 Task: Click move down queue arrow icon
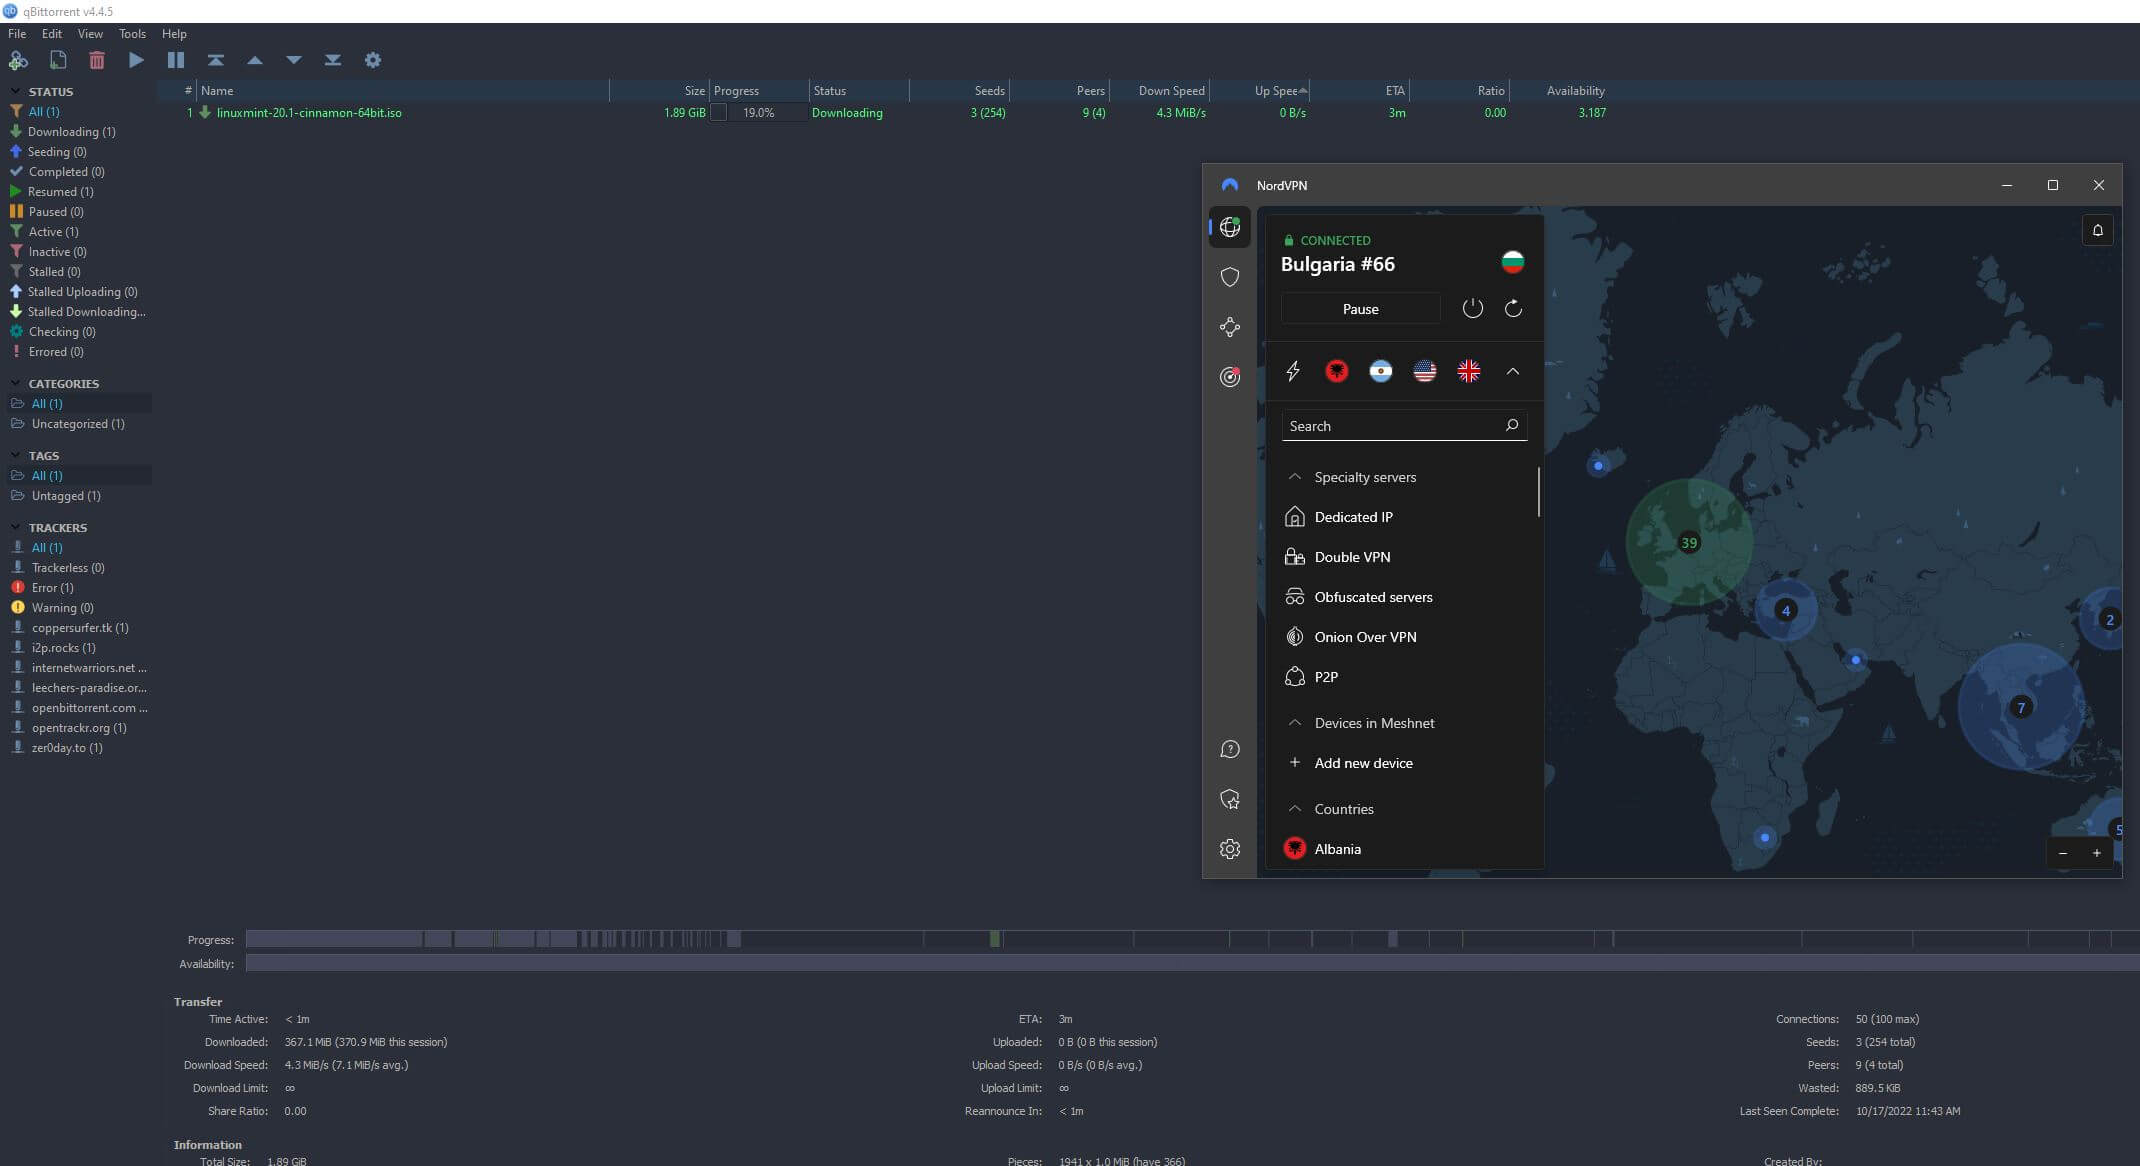click(x=294, y=60)
